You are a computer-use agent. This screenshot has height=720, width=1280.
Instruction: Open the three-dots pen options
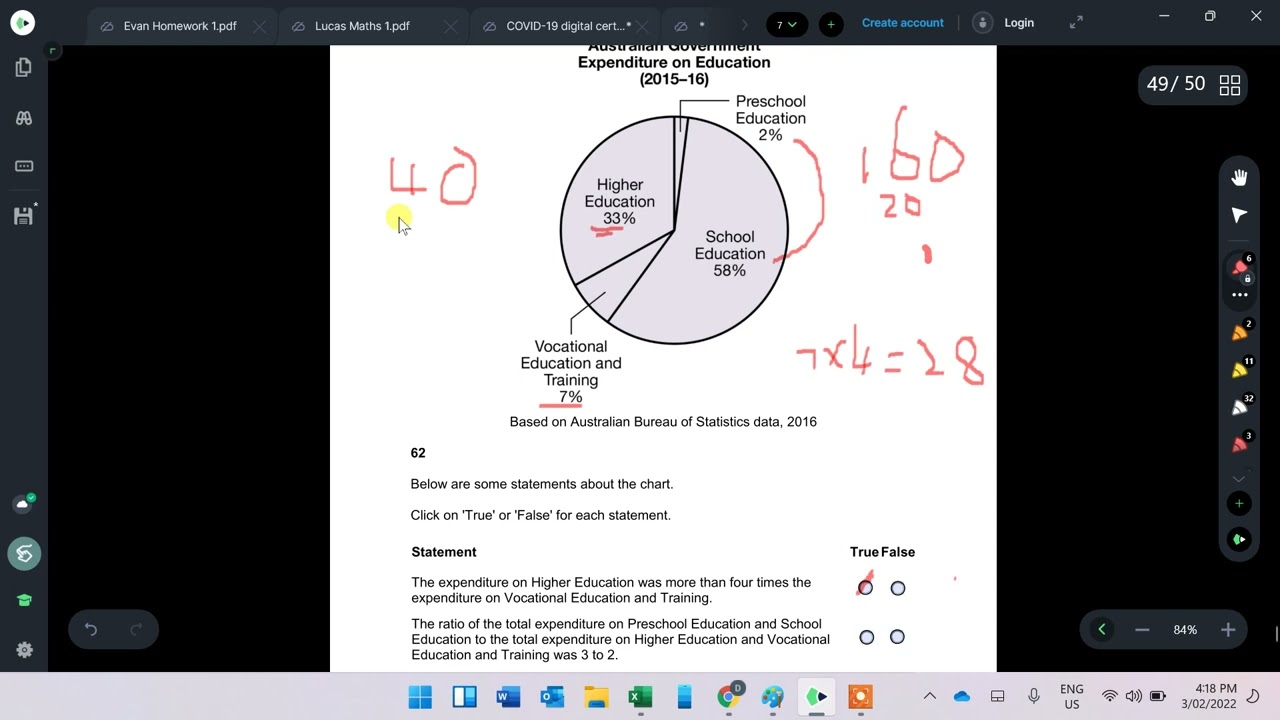point(1239,294)
